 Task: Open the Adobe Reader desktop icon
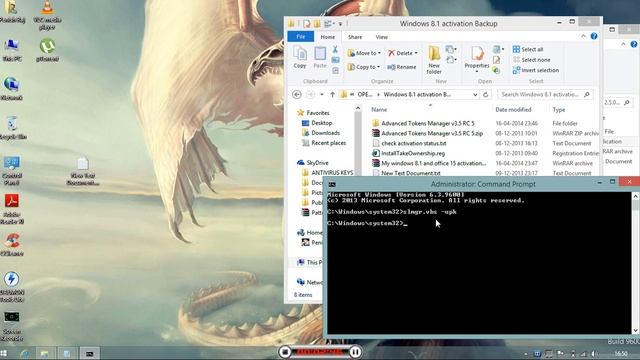click(12, 209)
